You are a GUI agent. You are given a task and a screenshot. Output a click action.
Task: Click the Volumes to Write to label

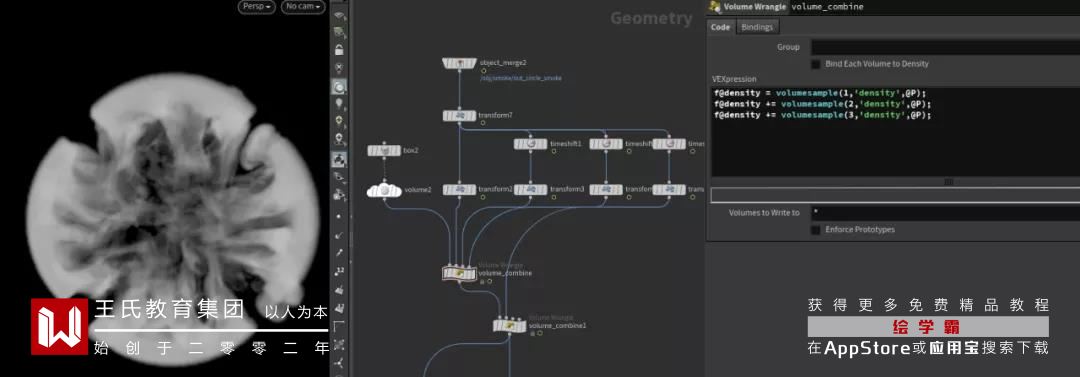coord(765,213)
